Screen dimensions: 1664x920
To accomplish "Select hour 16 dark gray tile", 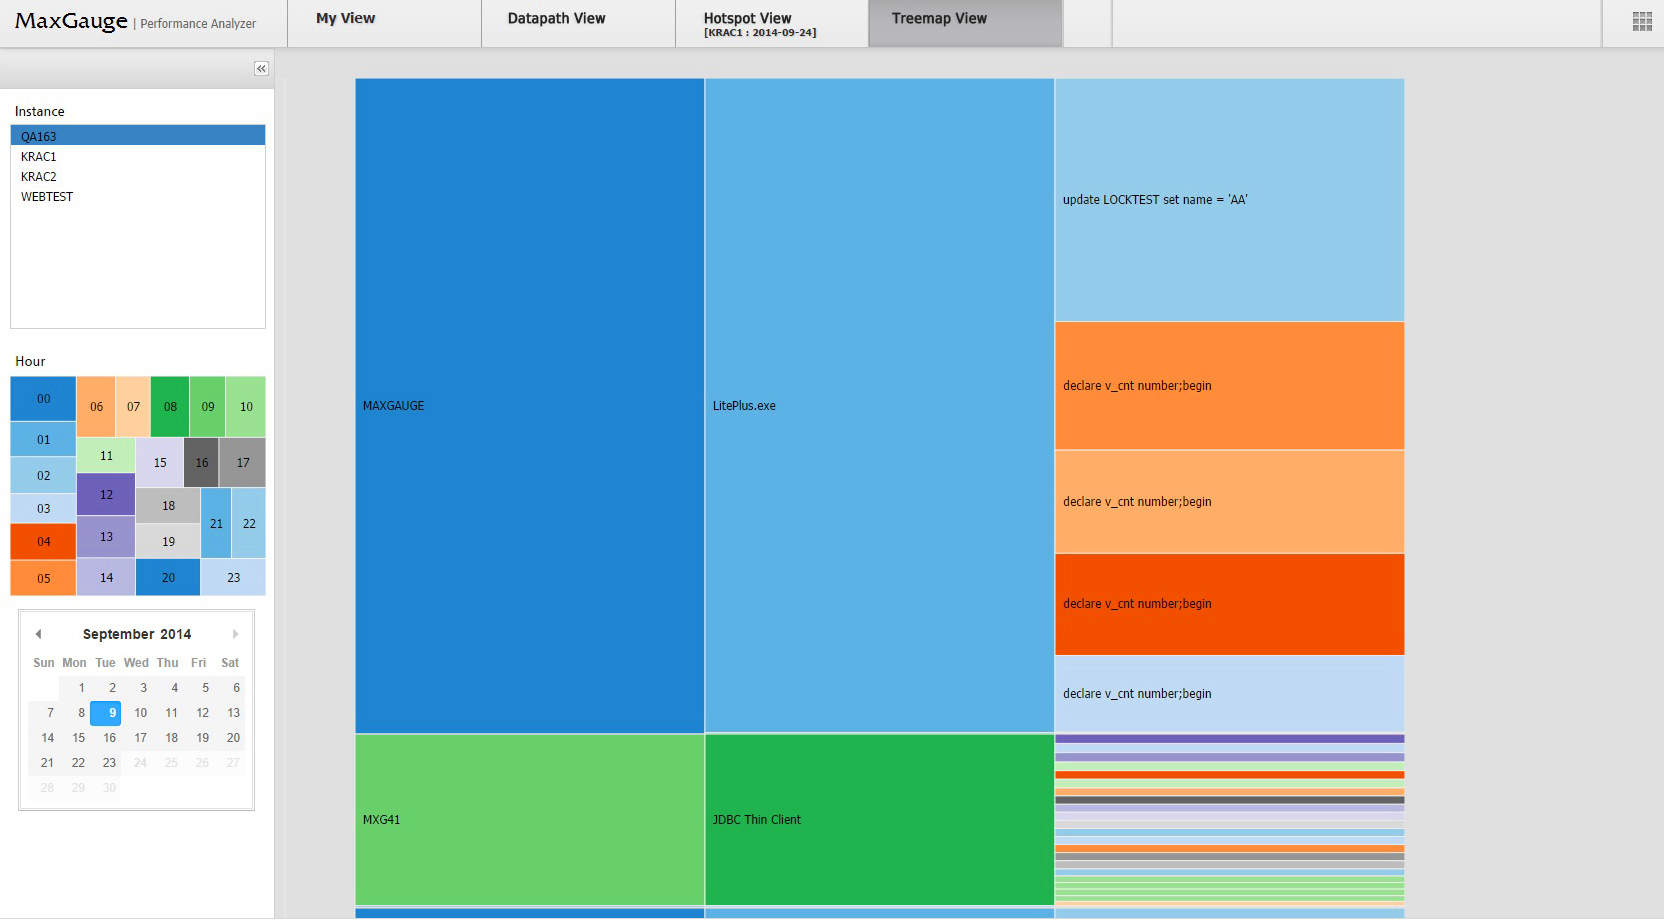I will pyautogui.click(x=202, y=463).
